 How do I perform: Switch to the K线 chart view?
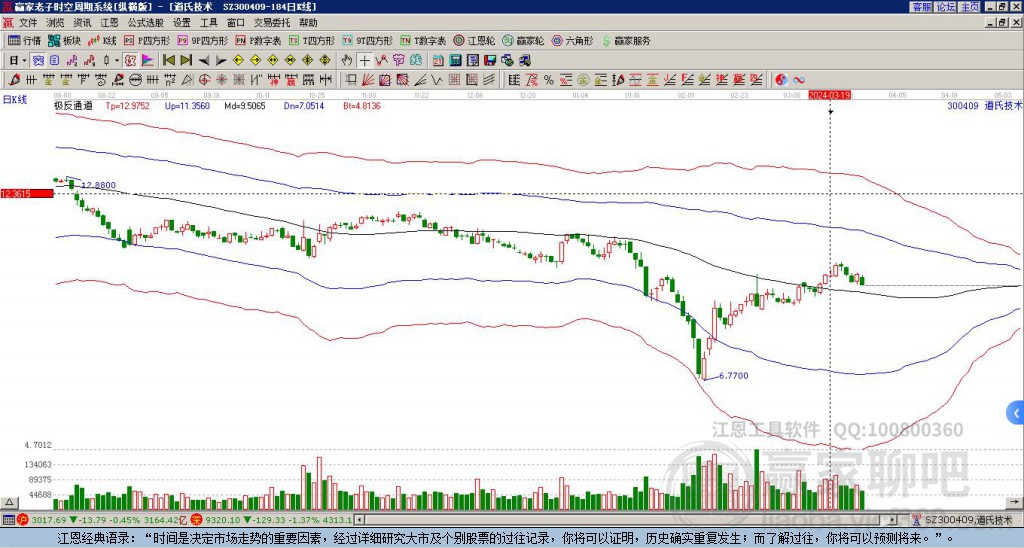102,40
